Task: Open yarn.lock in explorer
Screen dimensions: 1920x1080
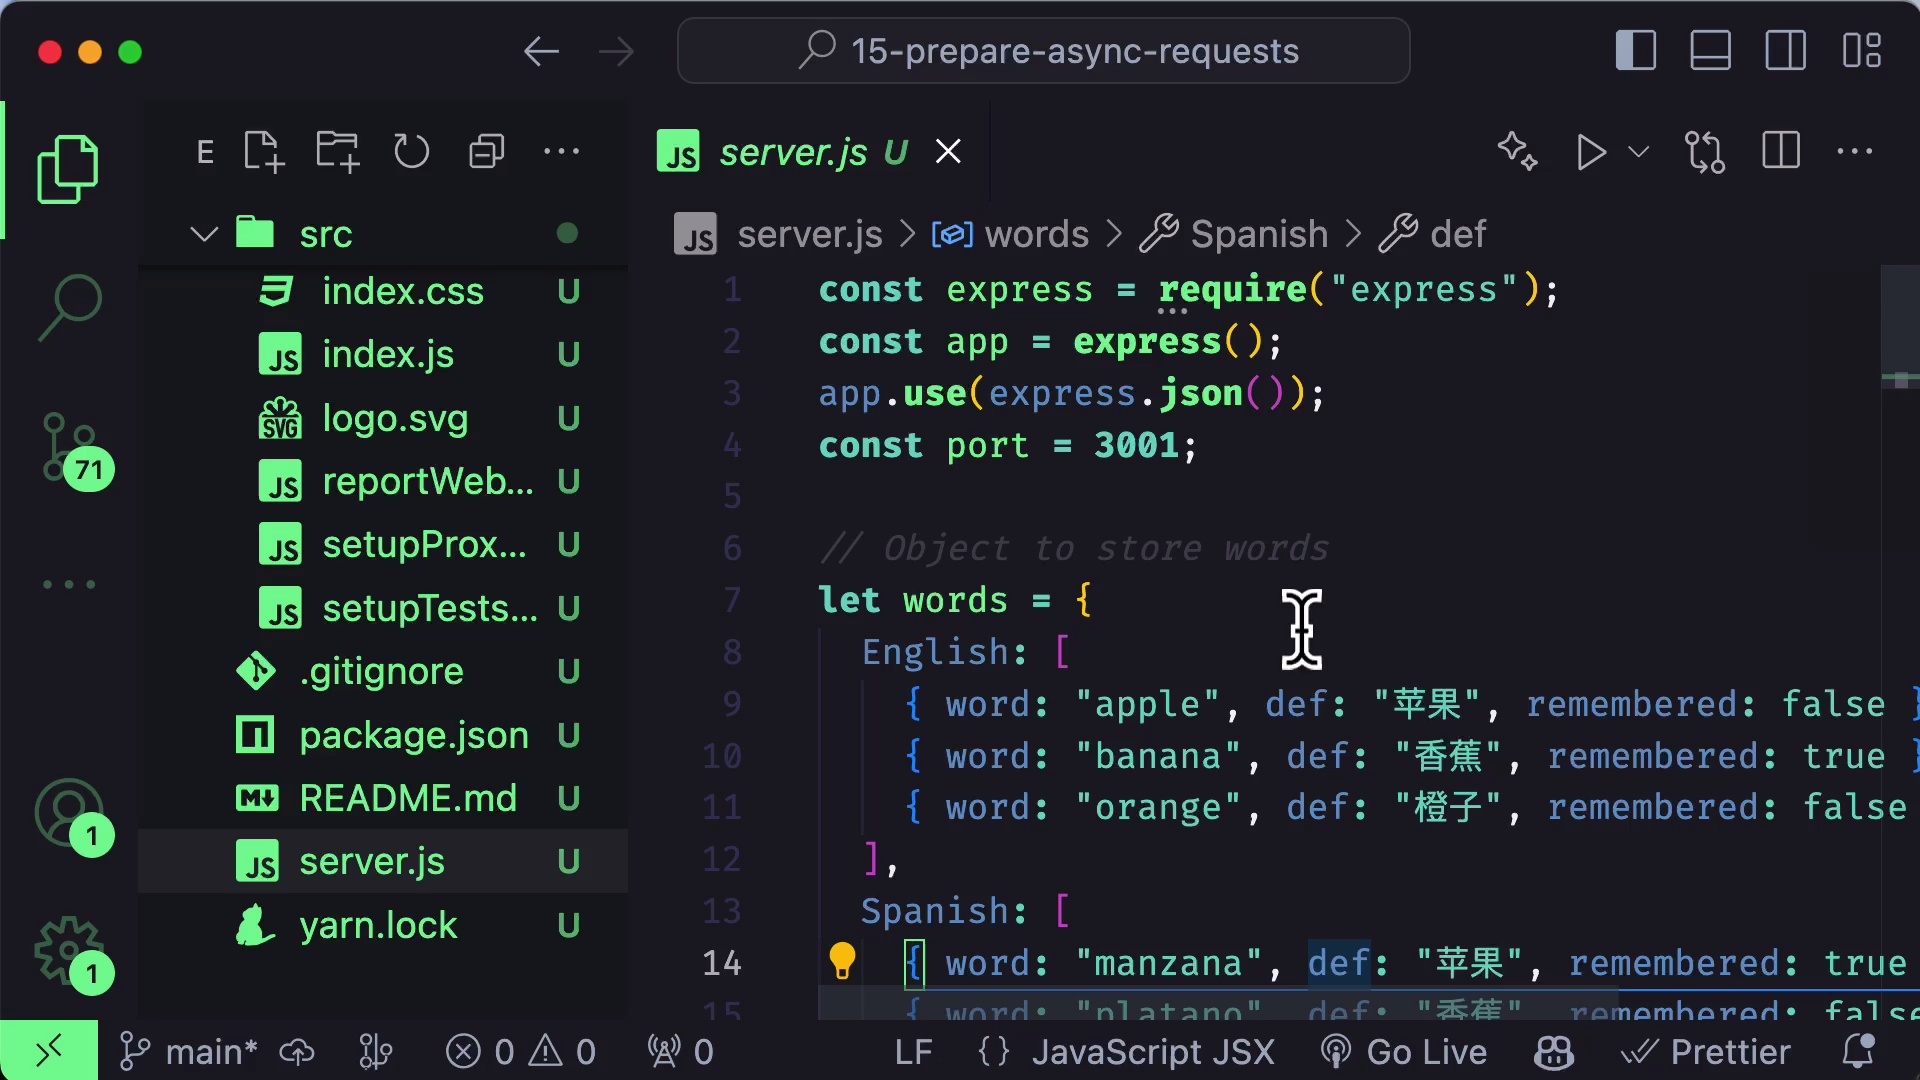Action: (x=383, y=926)
